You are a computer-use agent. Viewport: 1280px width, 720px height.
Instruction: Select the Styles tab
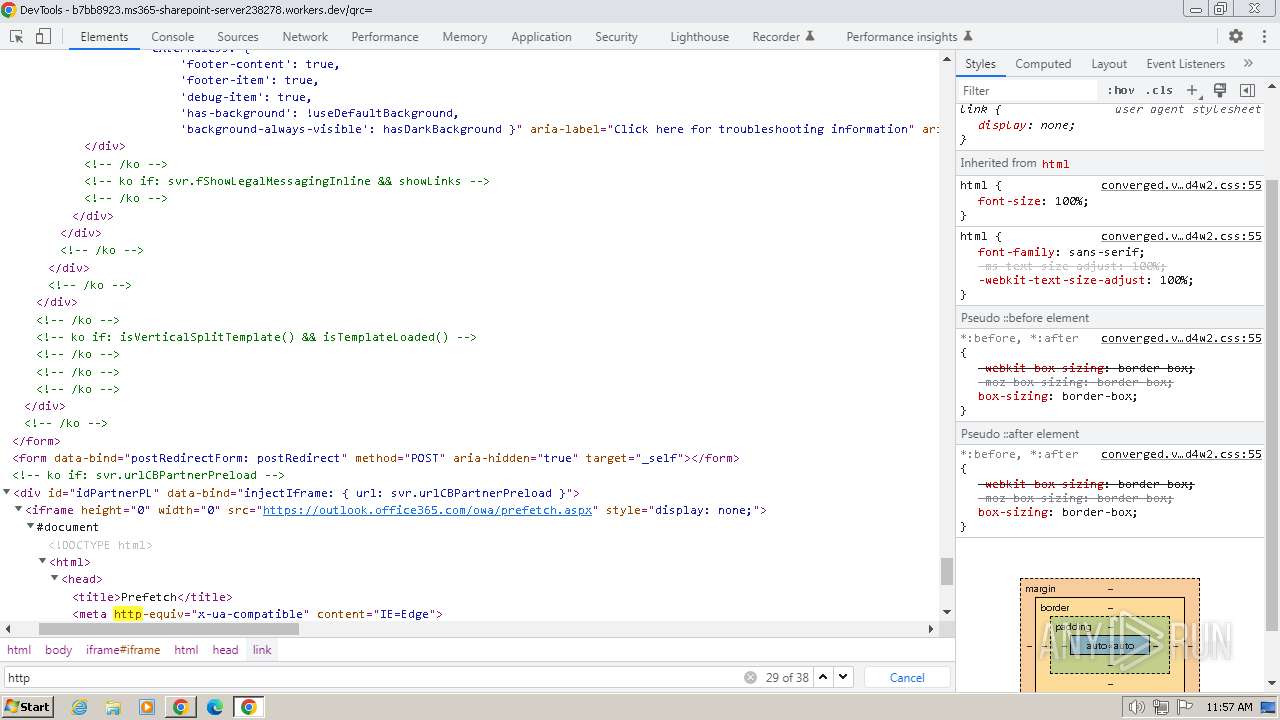point(980,63)
